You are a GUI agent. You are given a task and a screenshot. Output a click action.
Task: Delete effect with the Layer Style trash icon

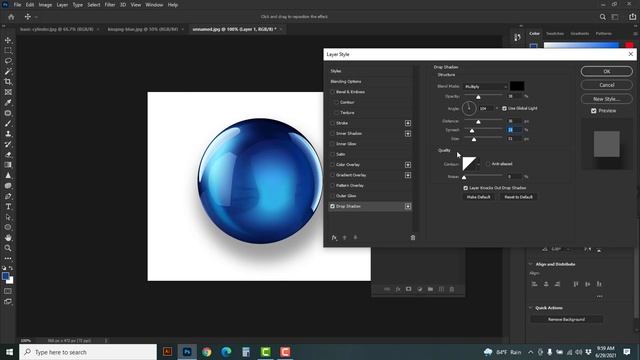point(413,238)
